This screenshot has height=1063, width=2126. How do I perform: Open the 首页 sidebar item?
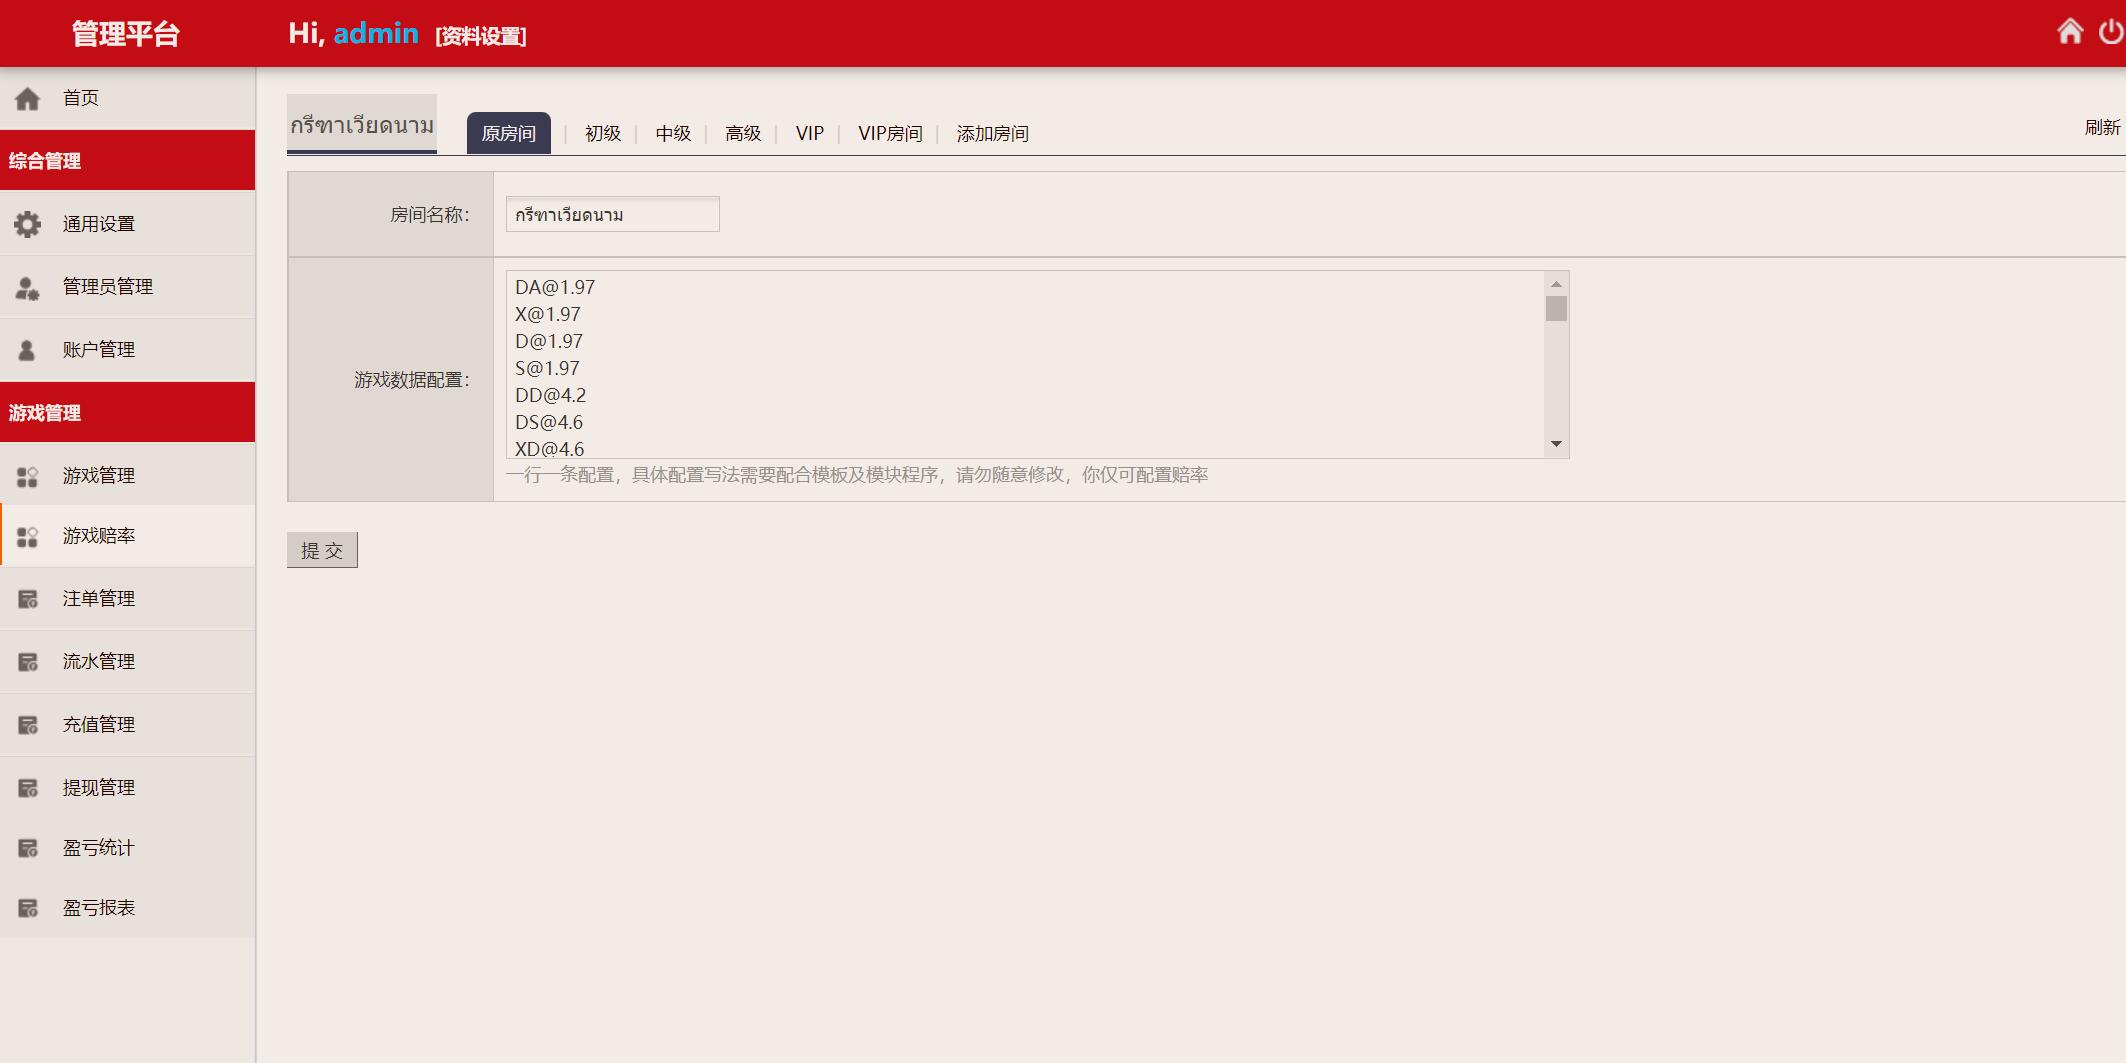(127, 98)
